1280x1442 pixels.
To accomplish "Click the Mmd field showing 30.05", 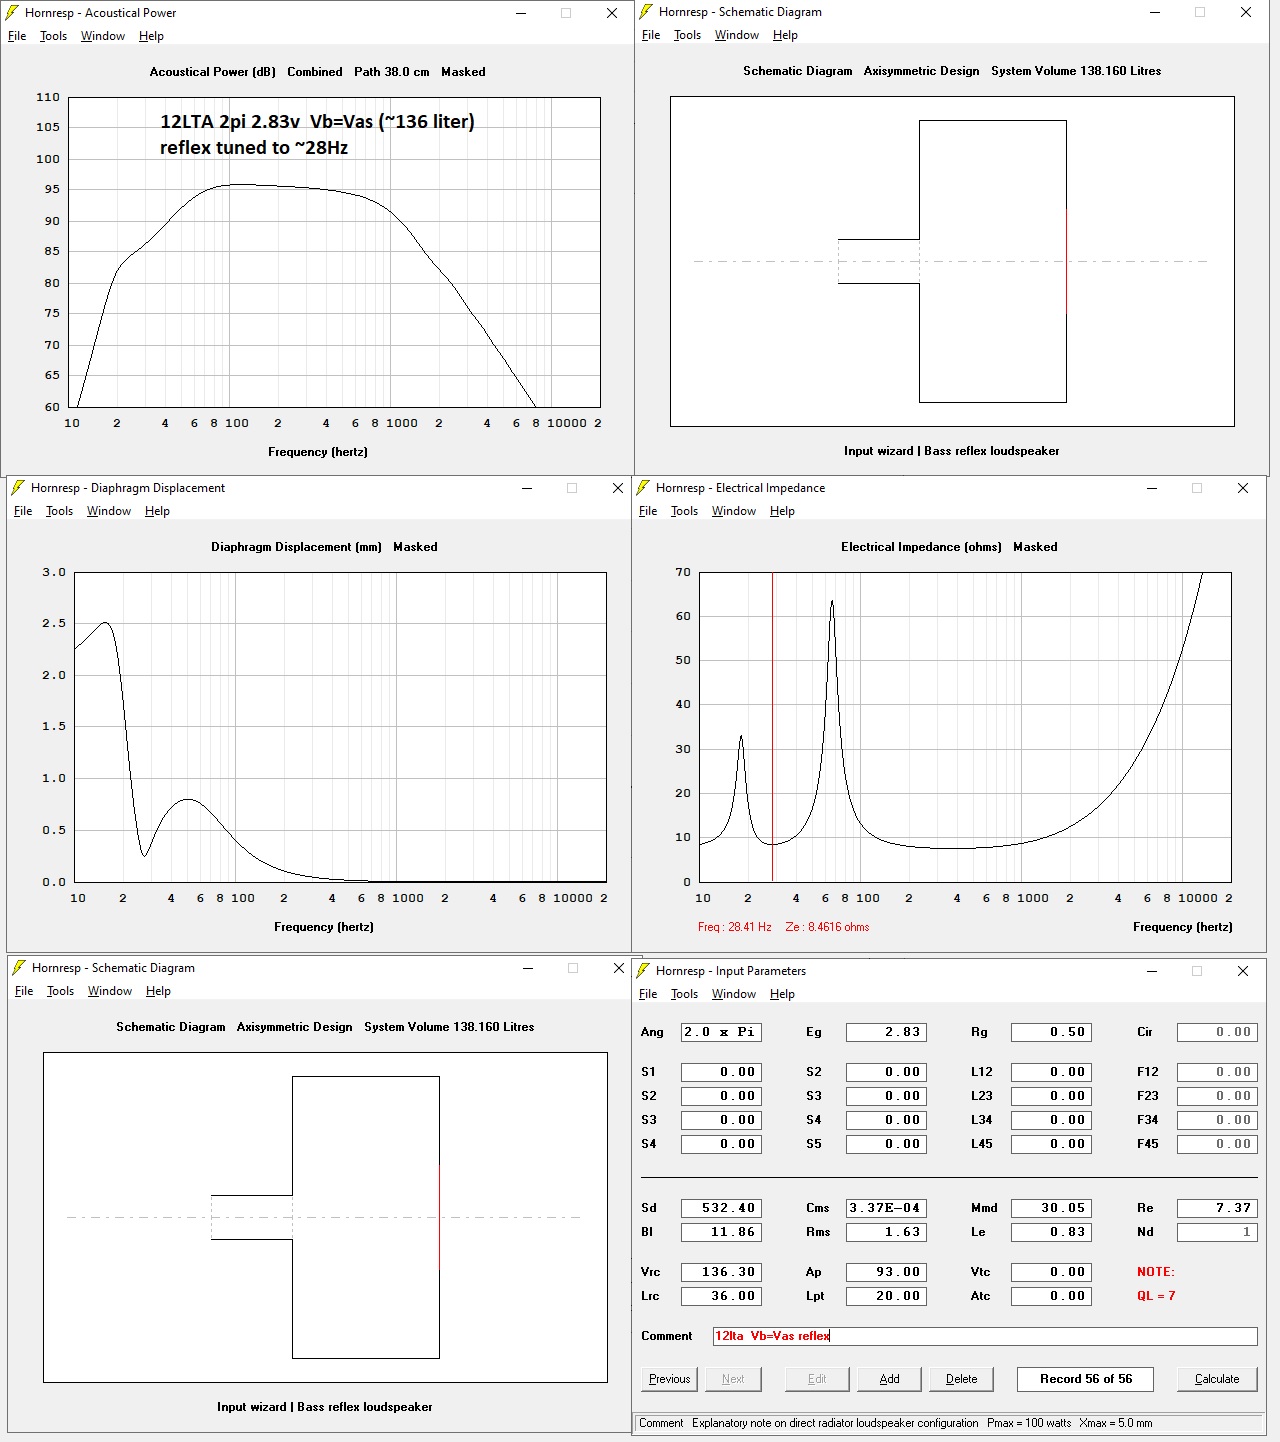I will (x=1051, y=1208).
